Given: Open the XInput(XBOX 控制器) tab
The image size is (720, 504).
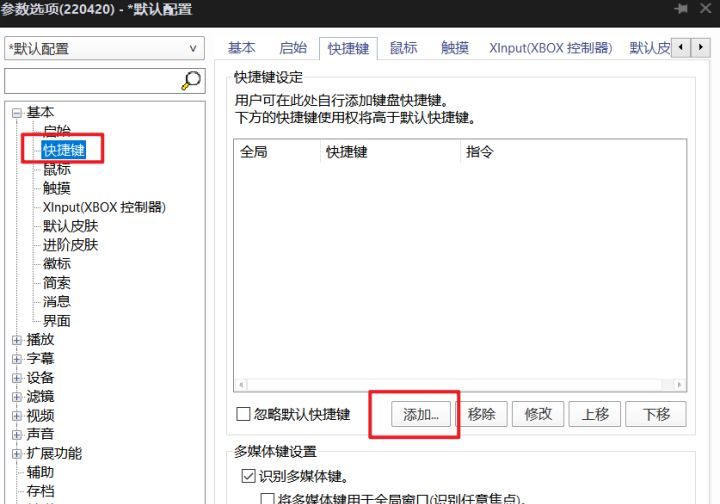Looking at the screenshot, I should point(551,48).
